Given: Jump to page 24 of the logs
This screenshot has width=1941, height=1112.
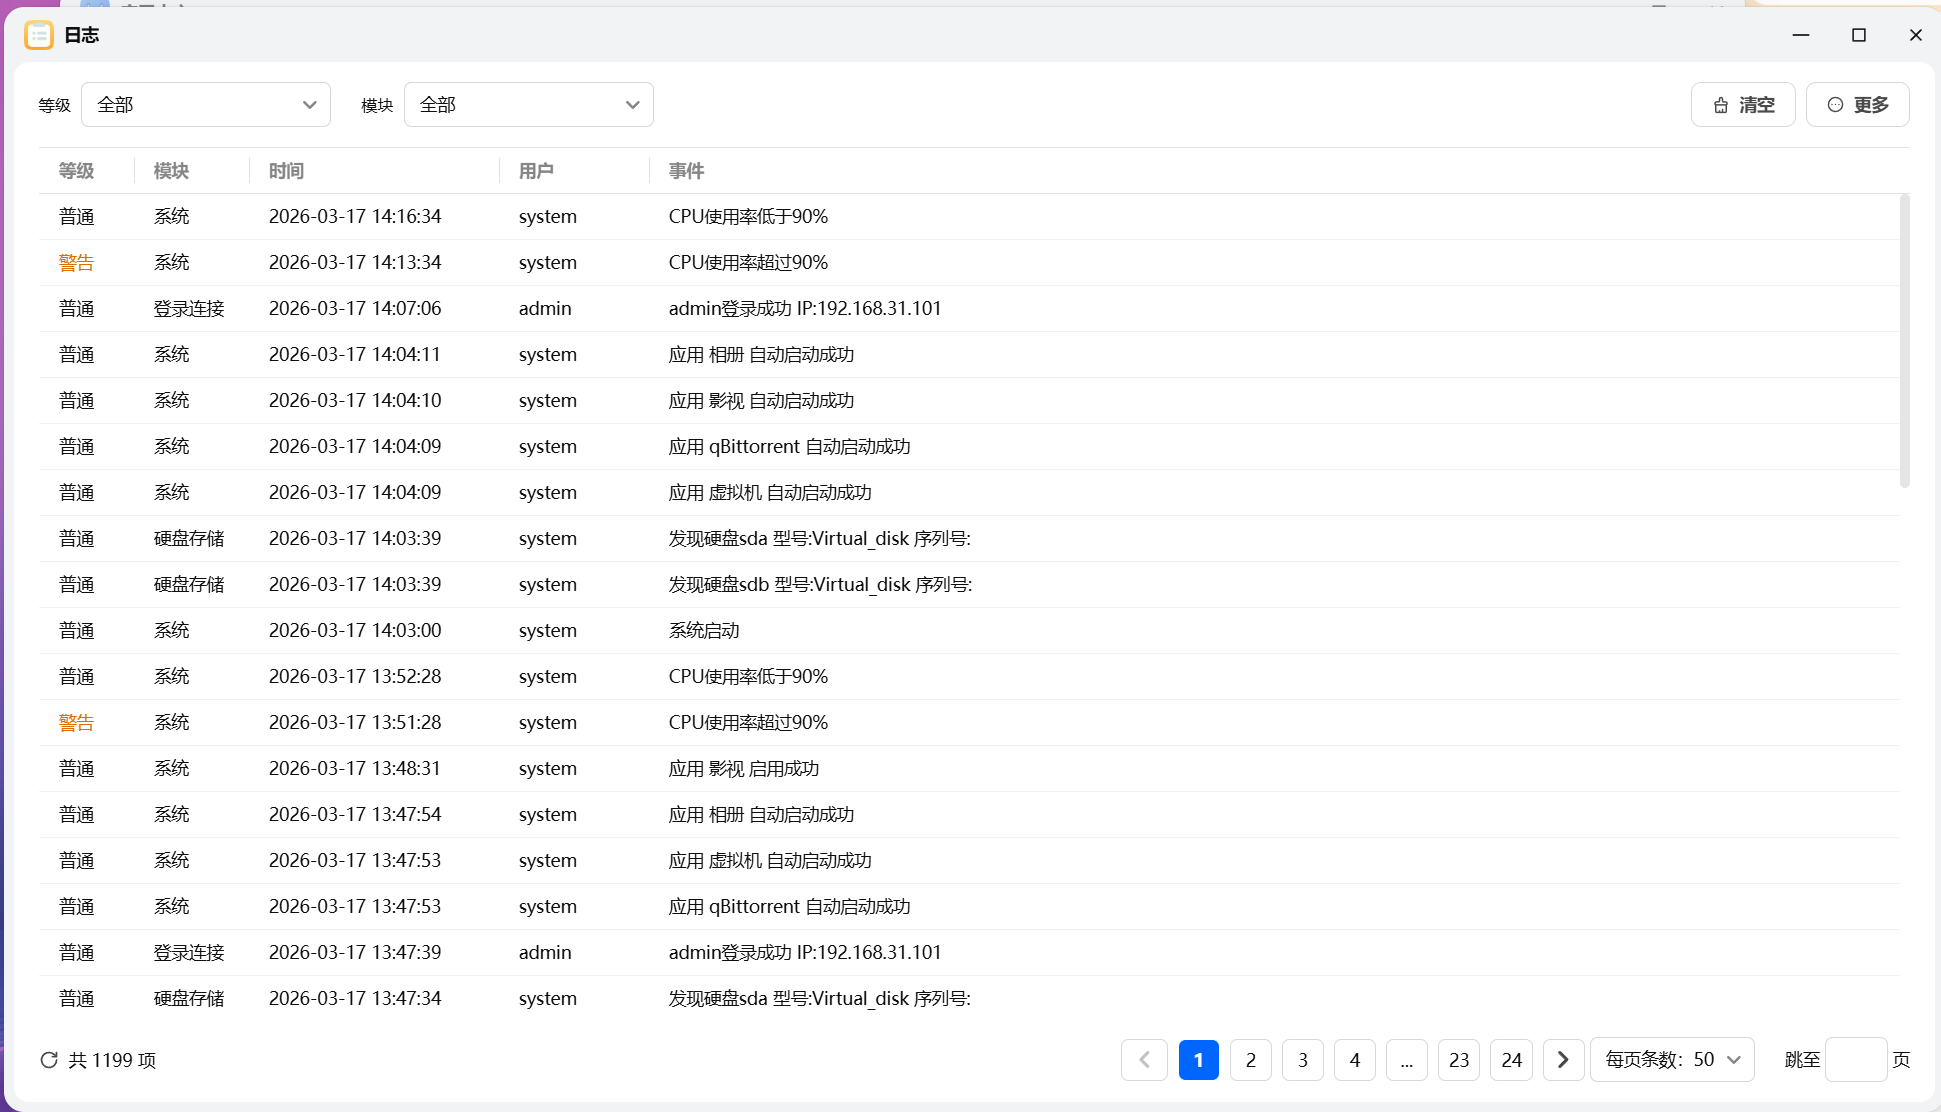Looking at the screenshot, I should click(1511, 1060).
